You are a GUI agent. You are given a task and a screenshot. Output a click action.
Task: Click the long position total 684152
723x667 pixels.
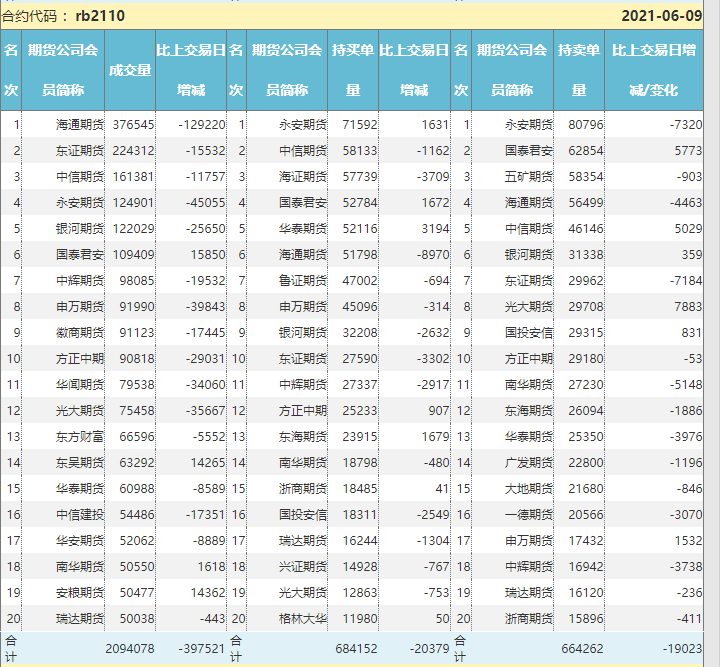click(x=353, y=649)
